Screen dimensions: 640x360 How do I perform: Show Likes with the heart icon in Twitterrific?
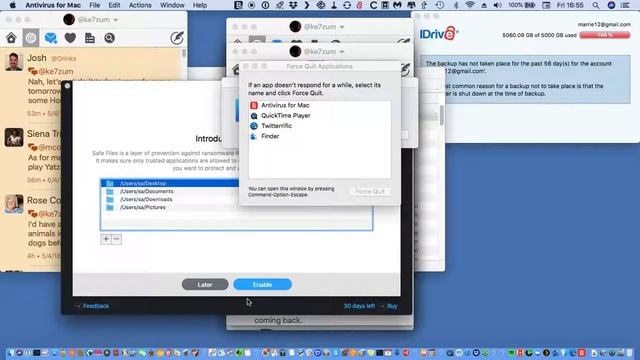pyautogui.click(x=70, y=38)
